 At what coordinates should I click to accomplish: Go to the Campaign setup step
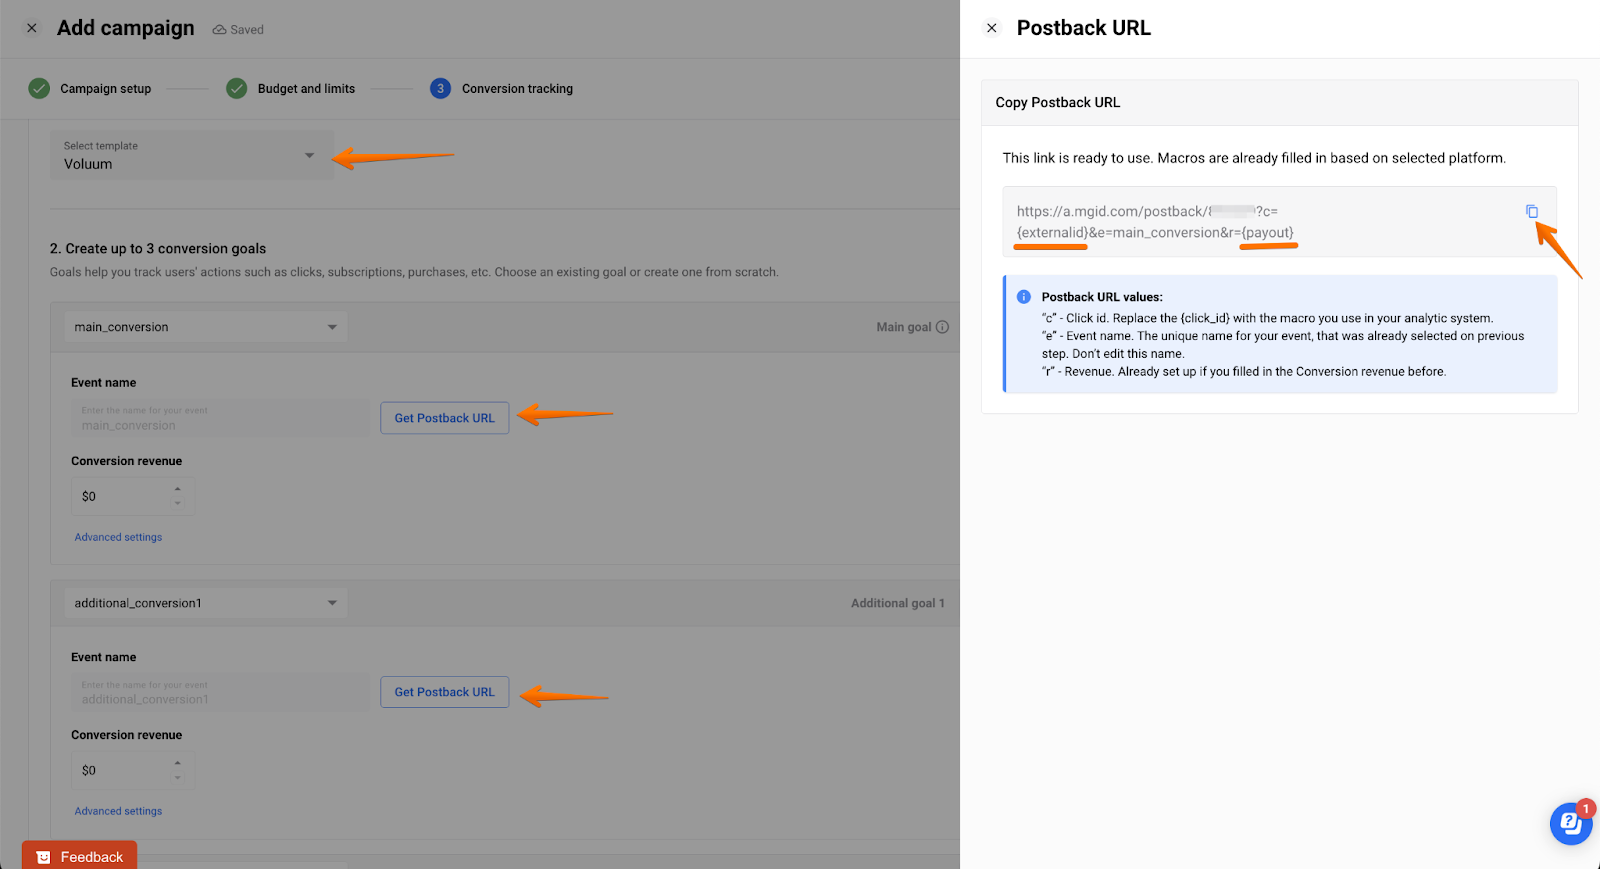pos(105,89)
